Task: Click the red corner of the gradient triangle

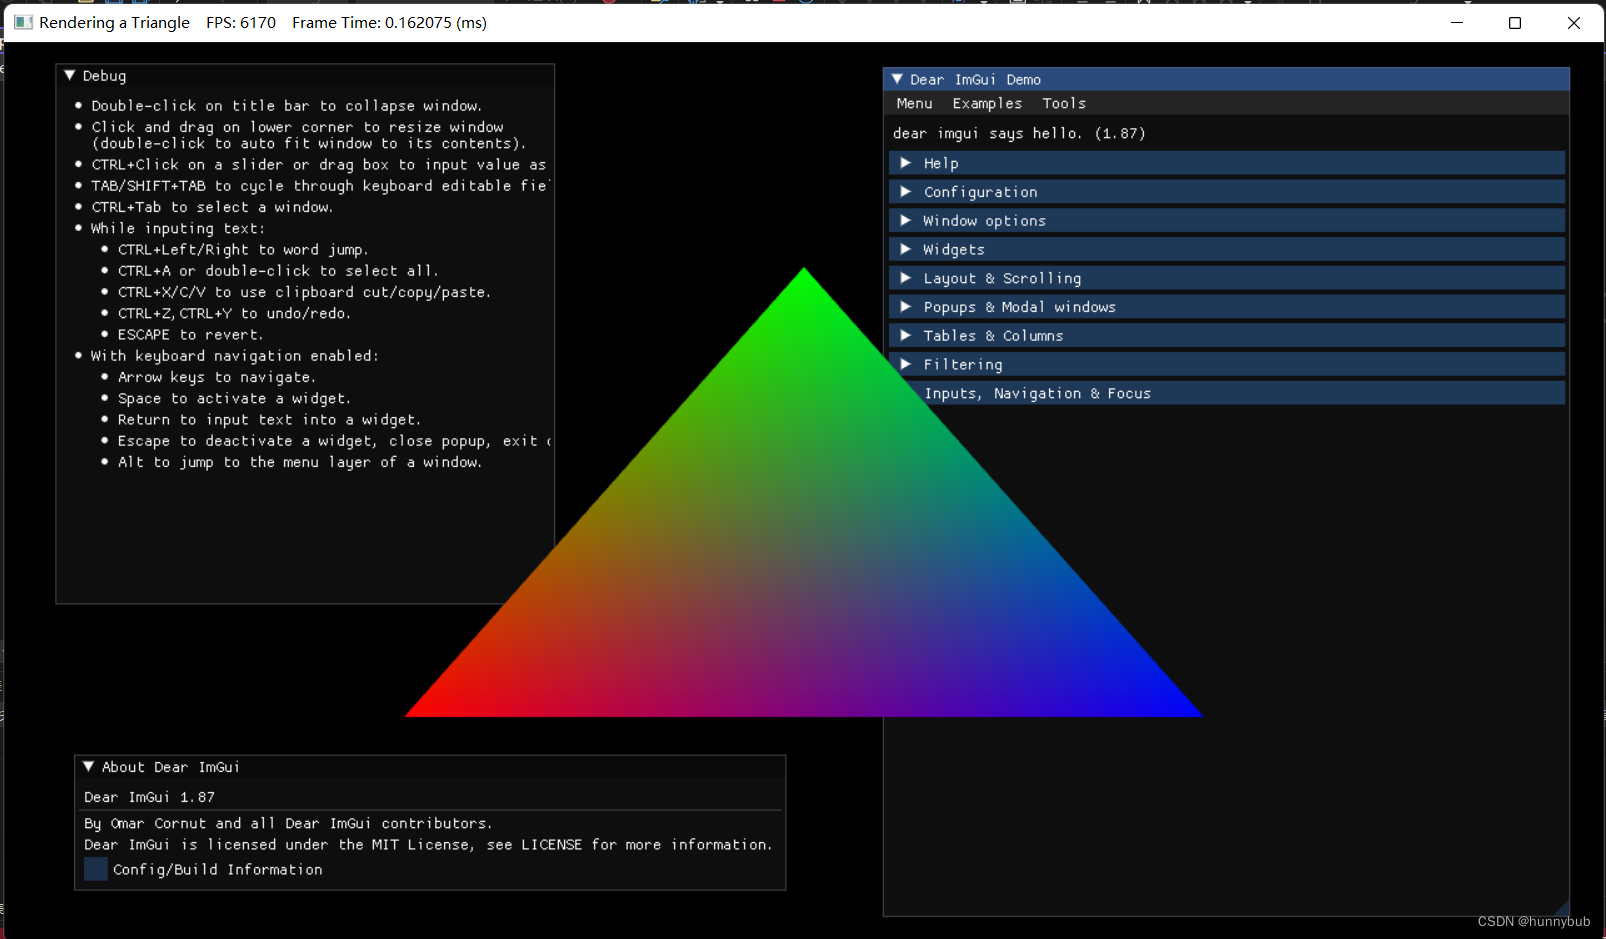Action: click(x=440, y=705)
